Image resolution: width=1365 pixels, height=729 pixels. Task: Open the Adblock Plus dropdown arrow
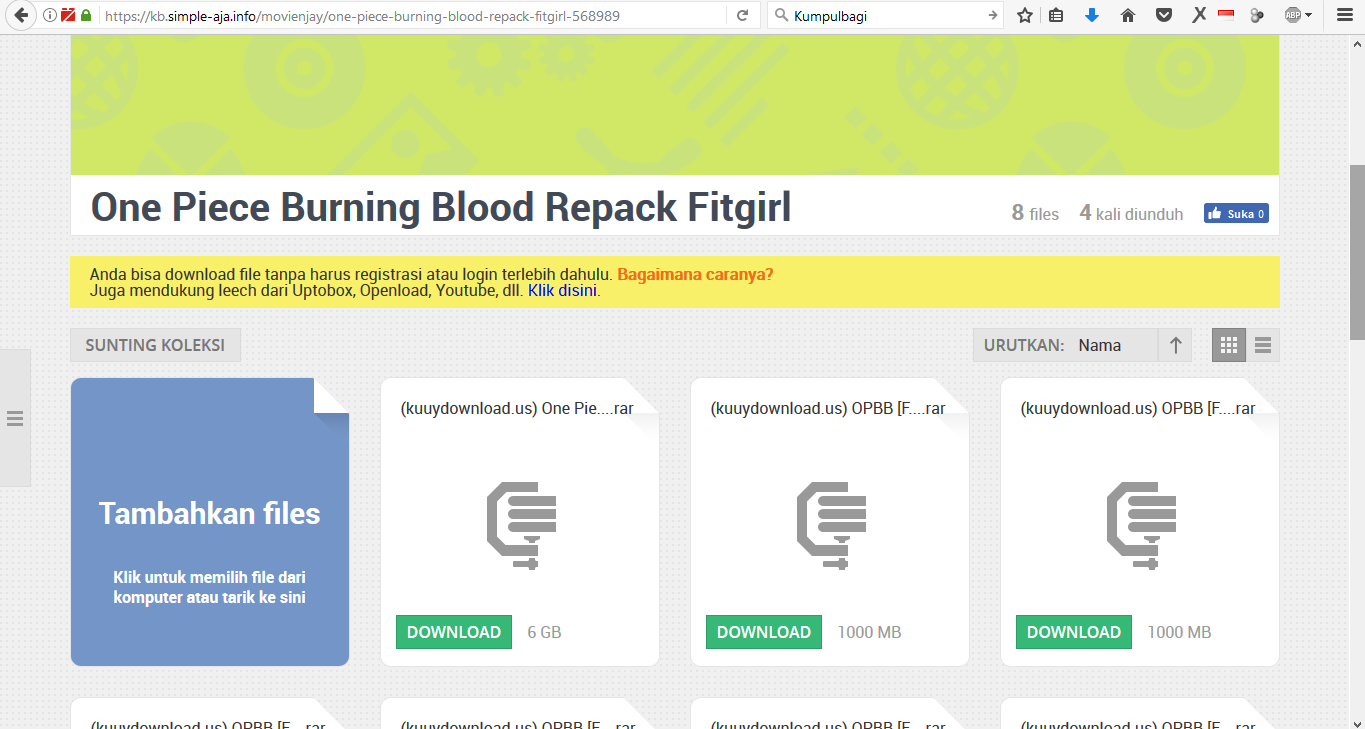[x=1309, y=16]
